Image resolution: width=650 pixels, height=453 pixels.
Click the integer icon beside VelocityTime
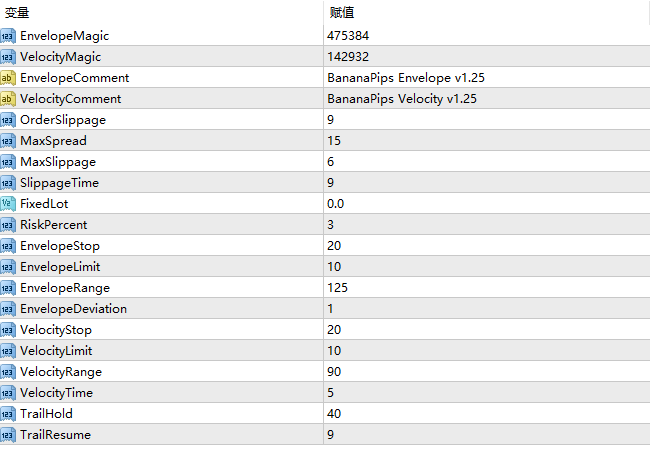8,393
